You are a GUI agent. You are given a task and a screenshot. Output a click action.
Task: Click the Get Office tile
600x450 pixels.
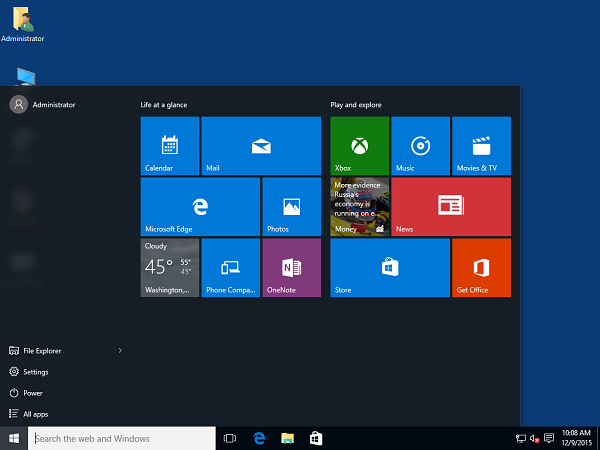tap(481, 267)
